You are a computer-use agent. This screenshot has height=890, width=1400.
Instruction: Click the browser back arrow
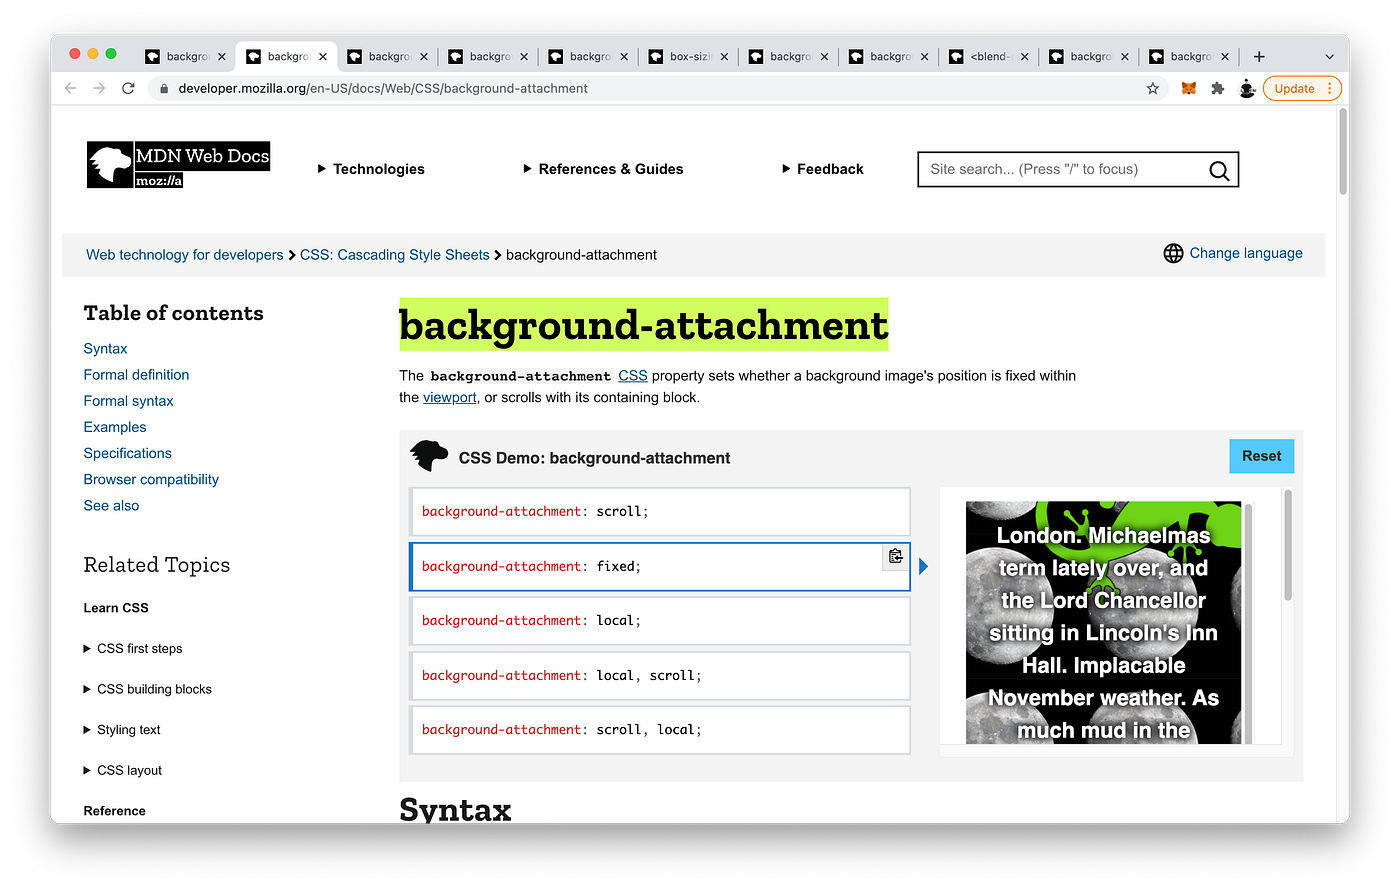[70, 88]
